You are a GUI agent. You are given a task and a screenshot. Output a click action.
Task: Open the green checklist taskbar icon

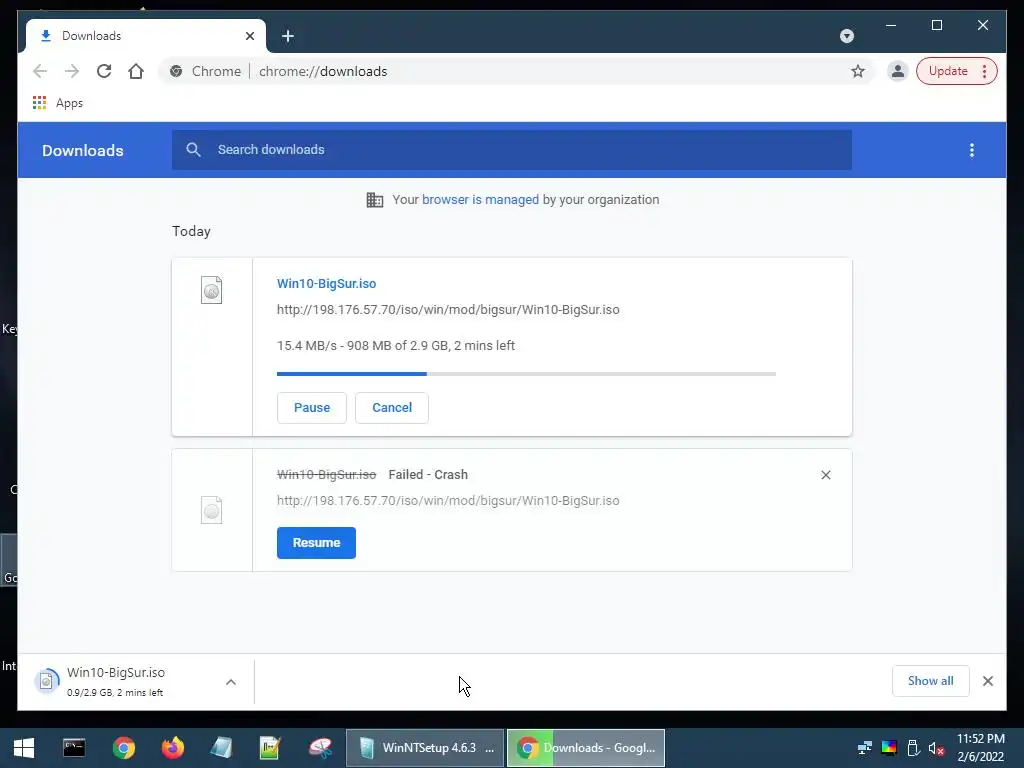[270, 748]
